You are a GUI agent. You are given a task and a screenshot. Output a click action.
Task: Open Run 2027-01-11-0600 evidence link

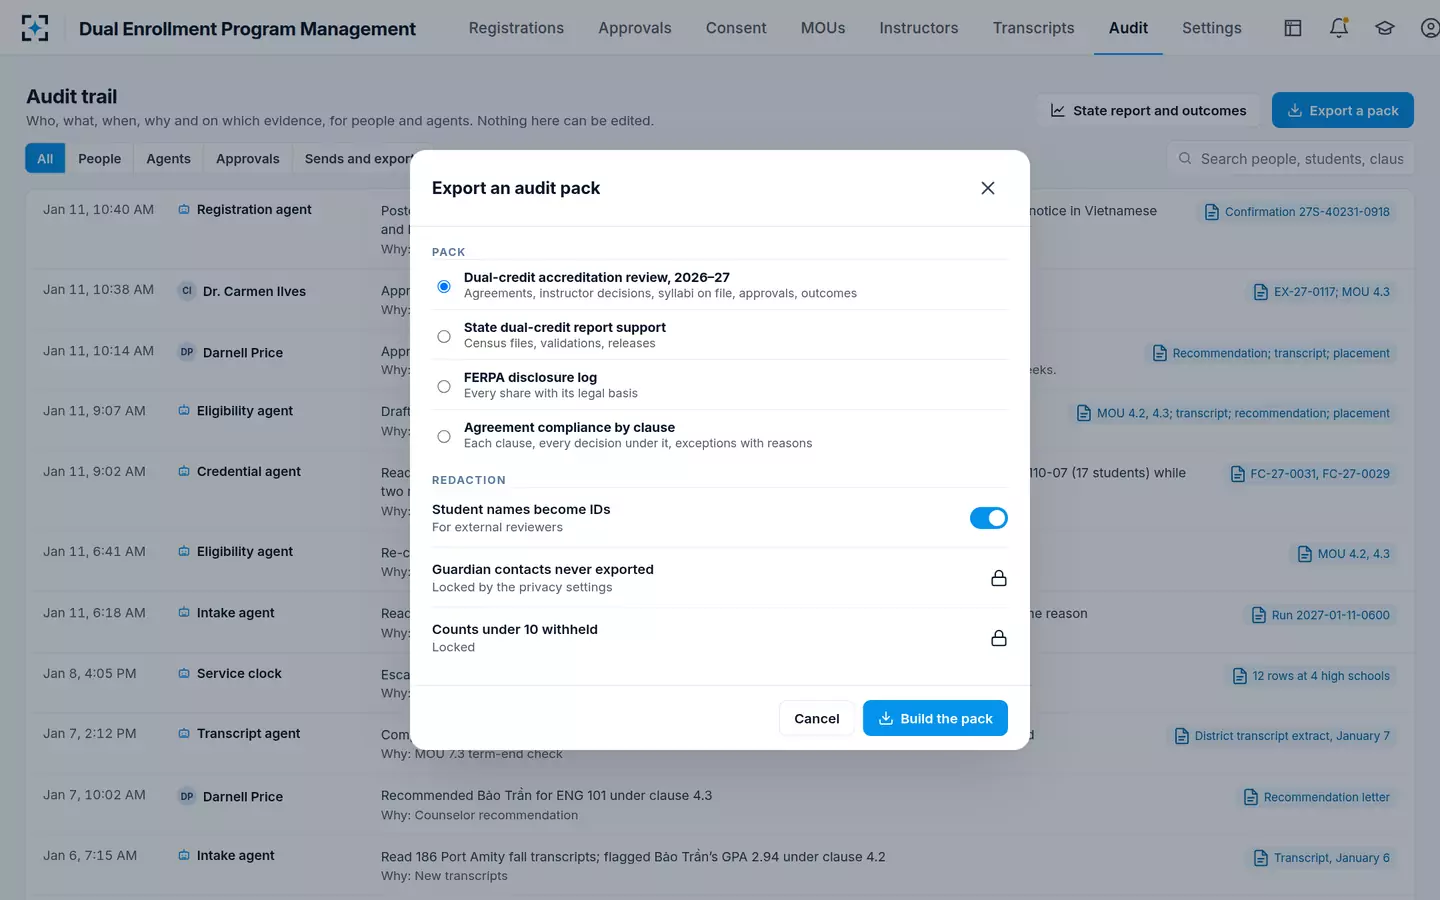coord(1320,615)
